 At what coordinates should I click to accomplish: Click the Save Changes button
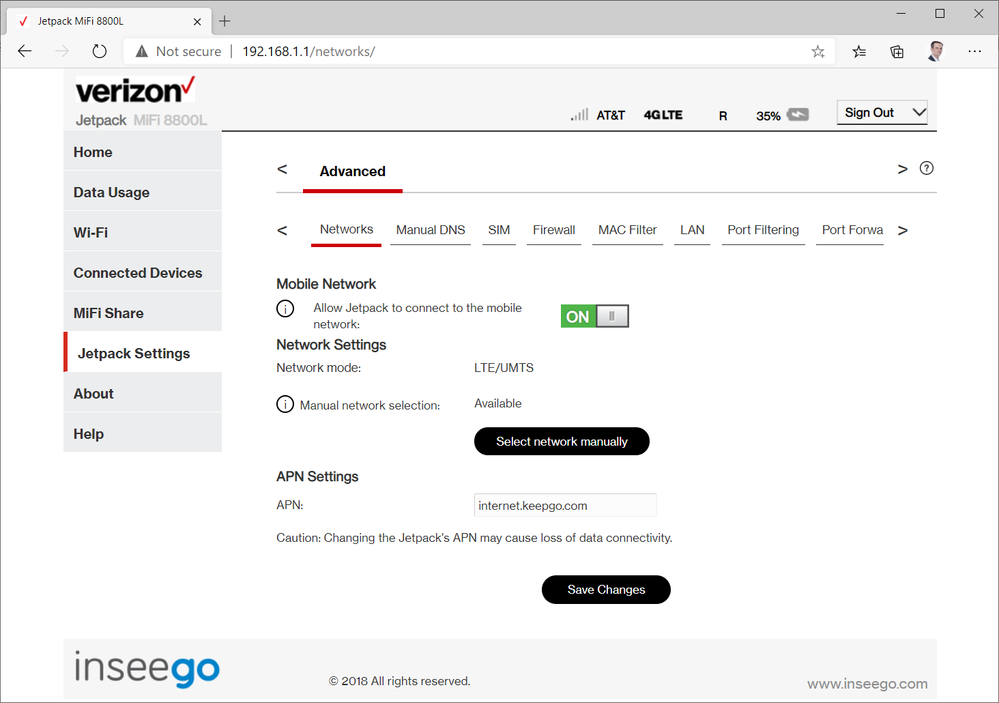606,590
